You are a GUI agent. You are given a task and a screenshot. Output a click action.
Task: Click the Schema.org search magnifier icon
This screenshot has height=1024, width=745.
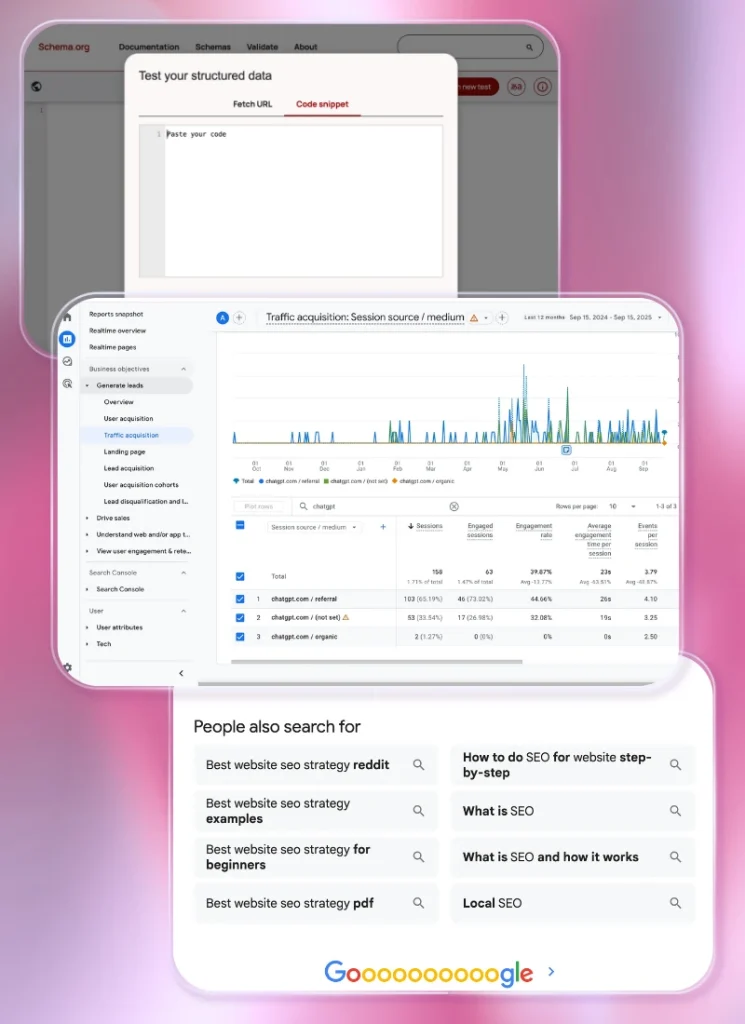530,47
